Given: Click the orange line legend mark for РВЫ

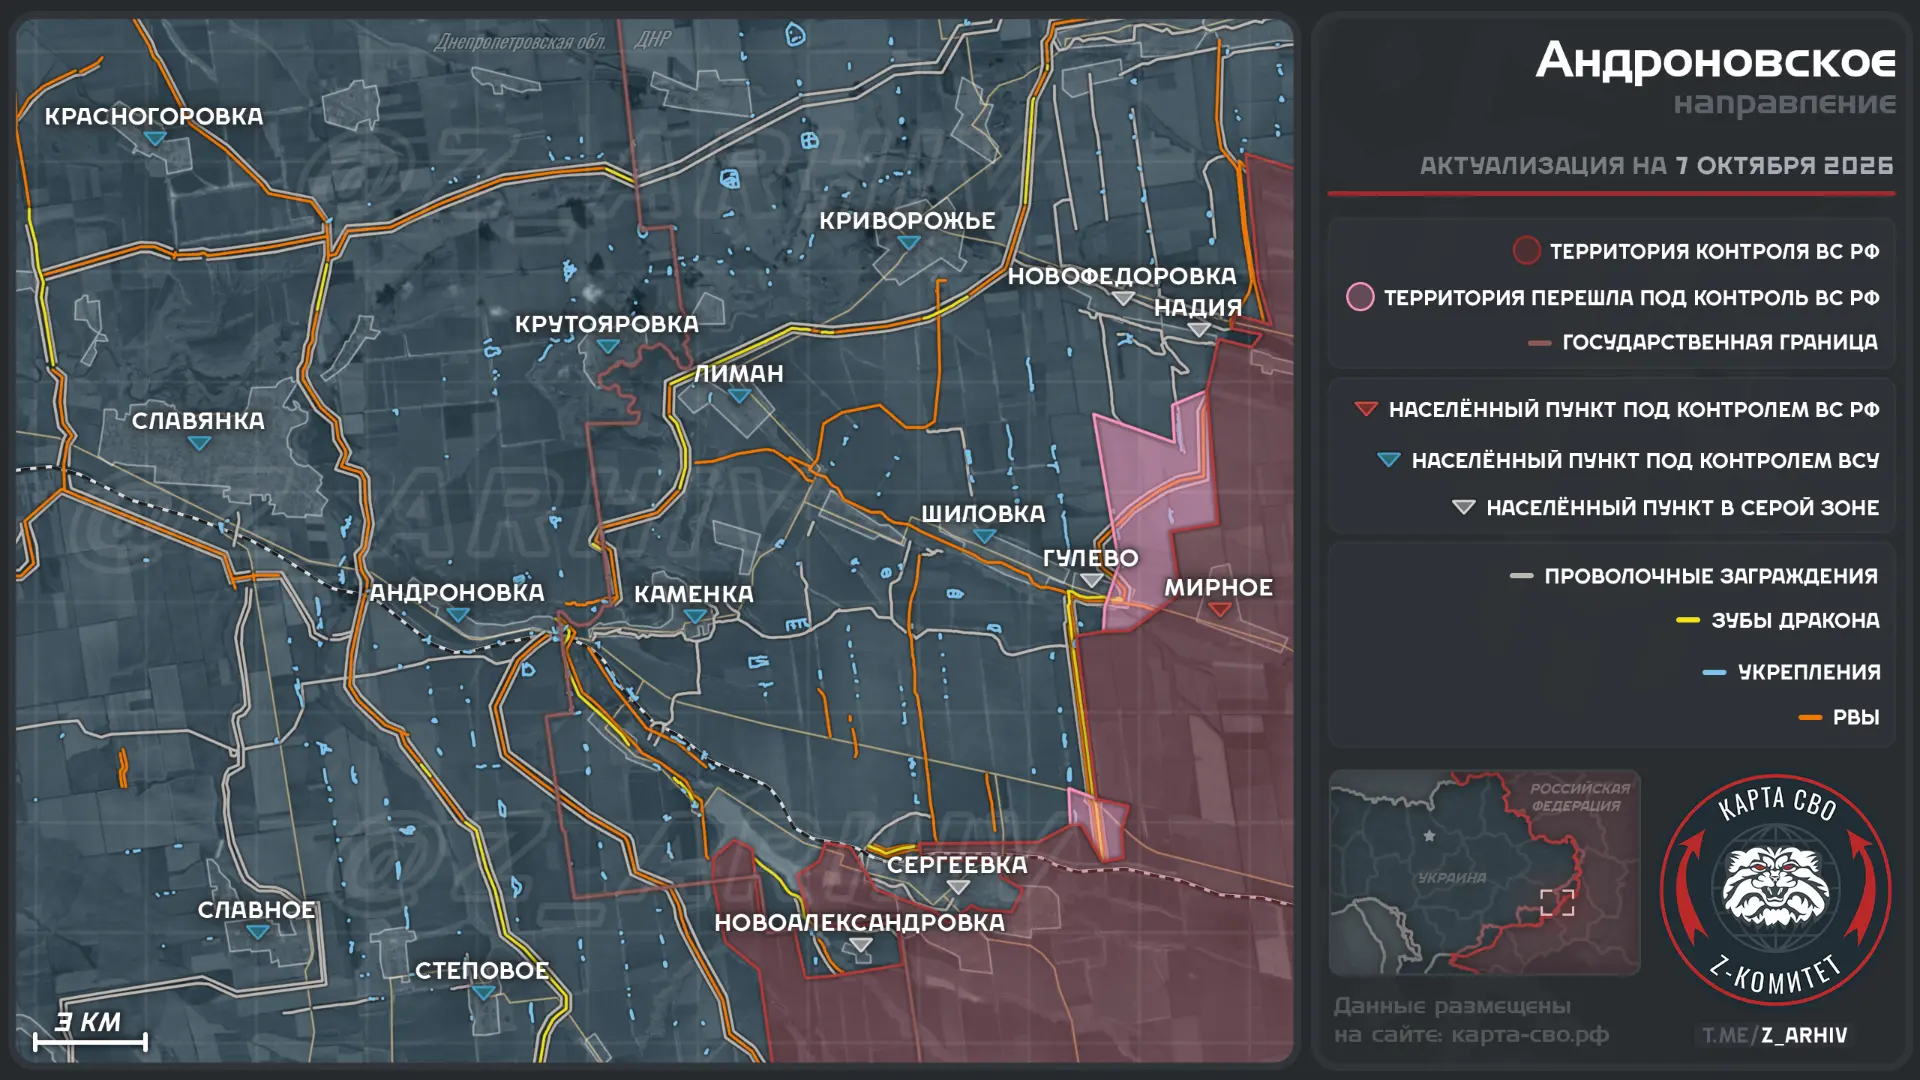Looking at the screenshot, I should 1810,718.
